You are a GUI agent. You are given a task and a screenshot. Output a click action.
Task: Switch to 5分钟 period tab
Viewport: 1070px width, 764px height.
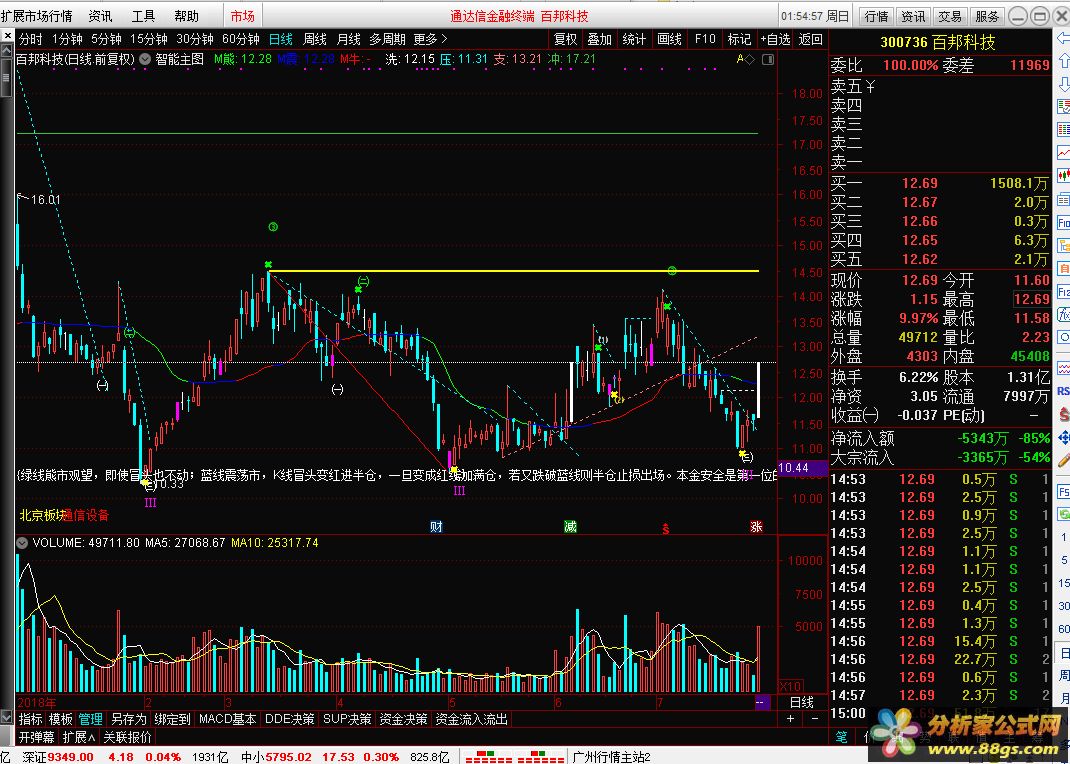pyautogui.click(x=106, y=39)
